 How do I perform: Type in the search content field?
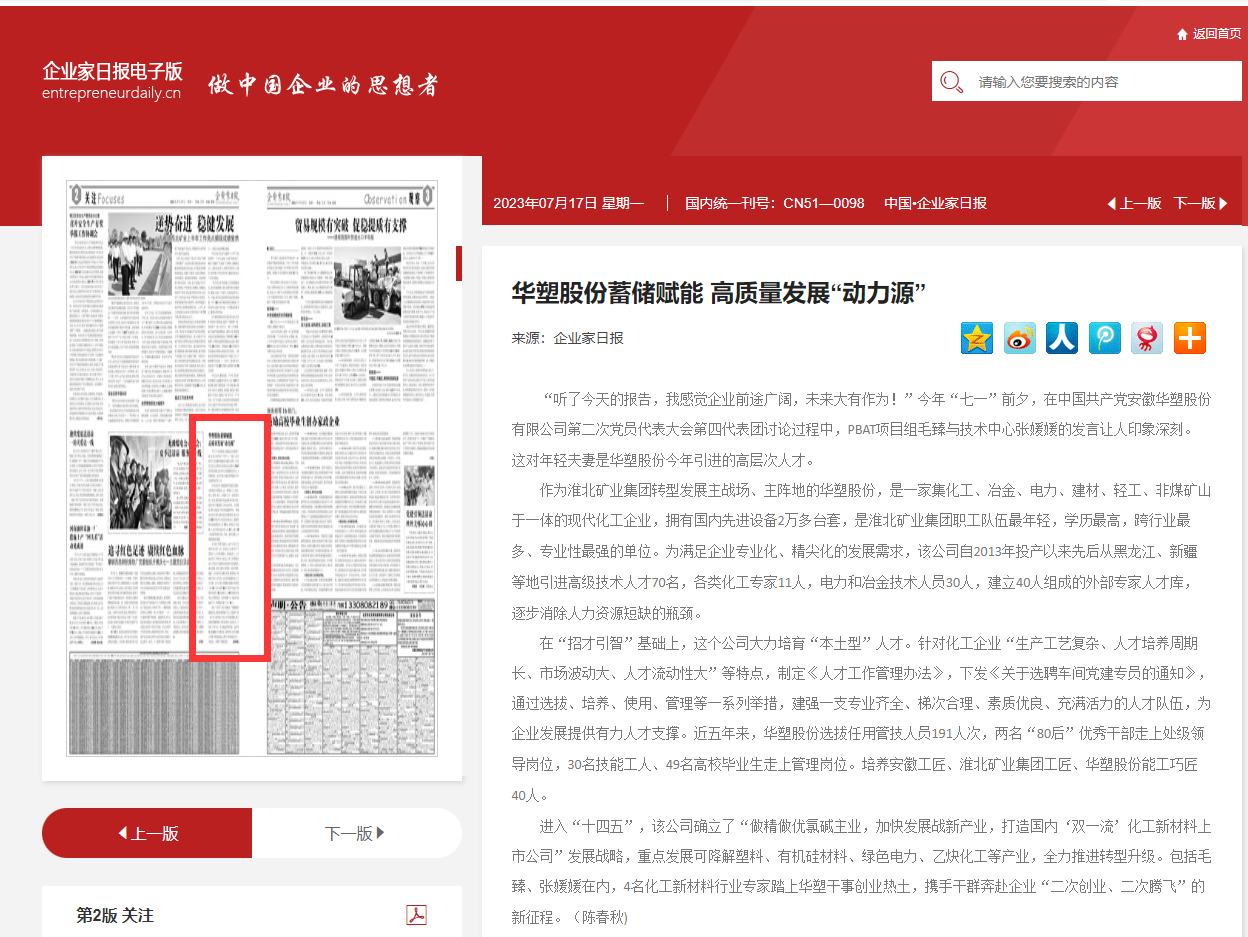click(1100, 82)
